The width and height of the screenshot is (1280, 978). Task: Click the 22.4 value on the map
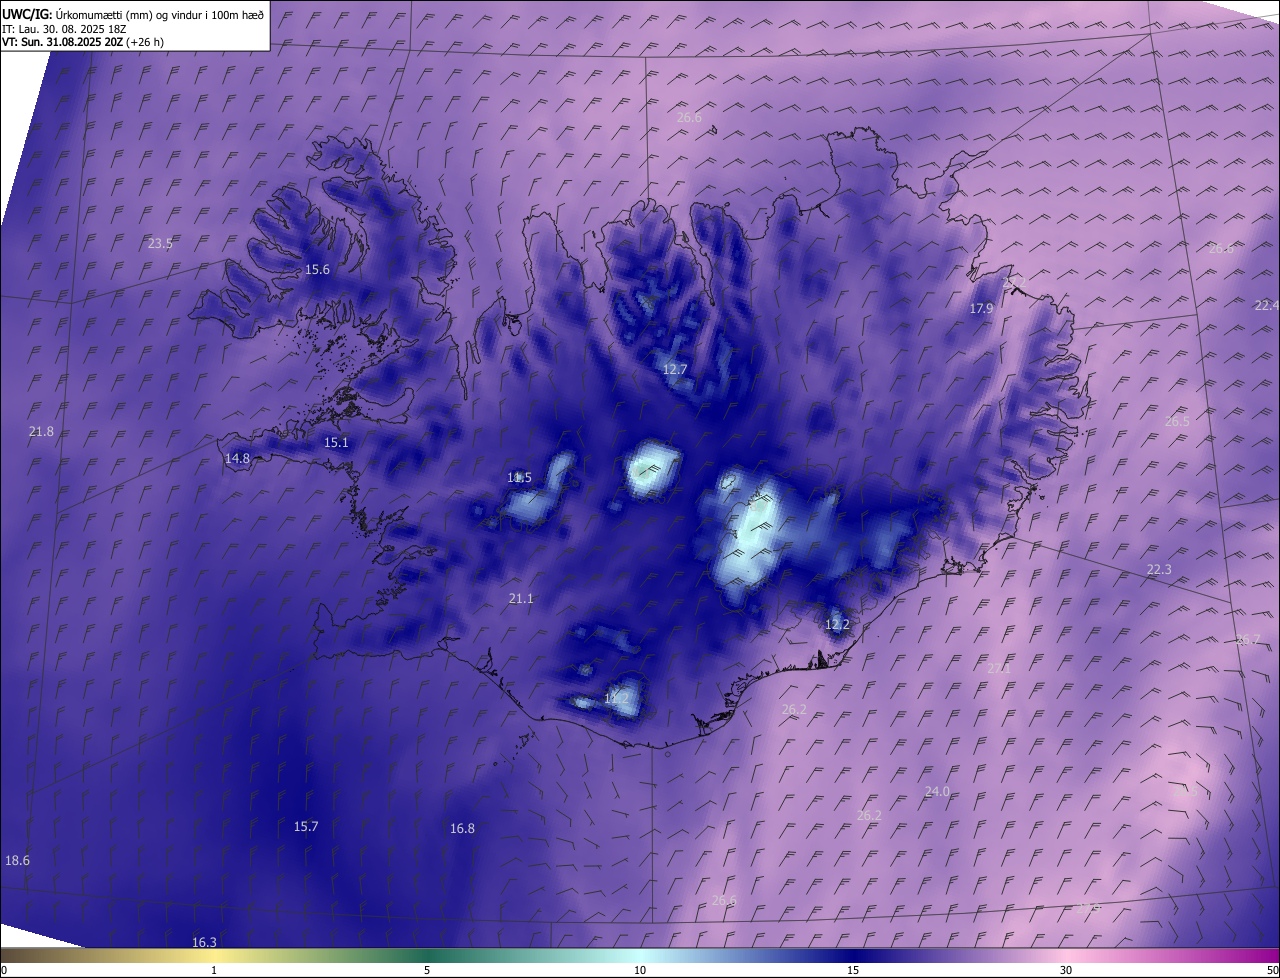pos(1266,306)
